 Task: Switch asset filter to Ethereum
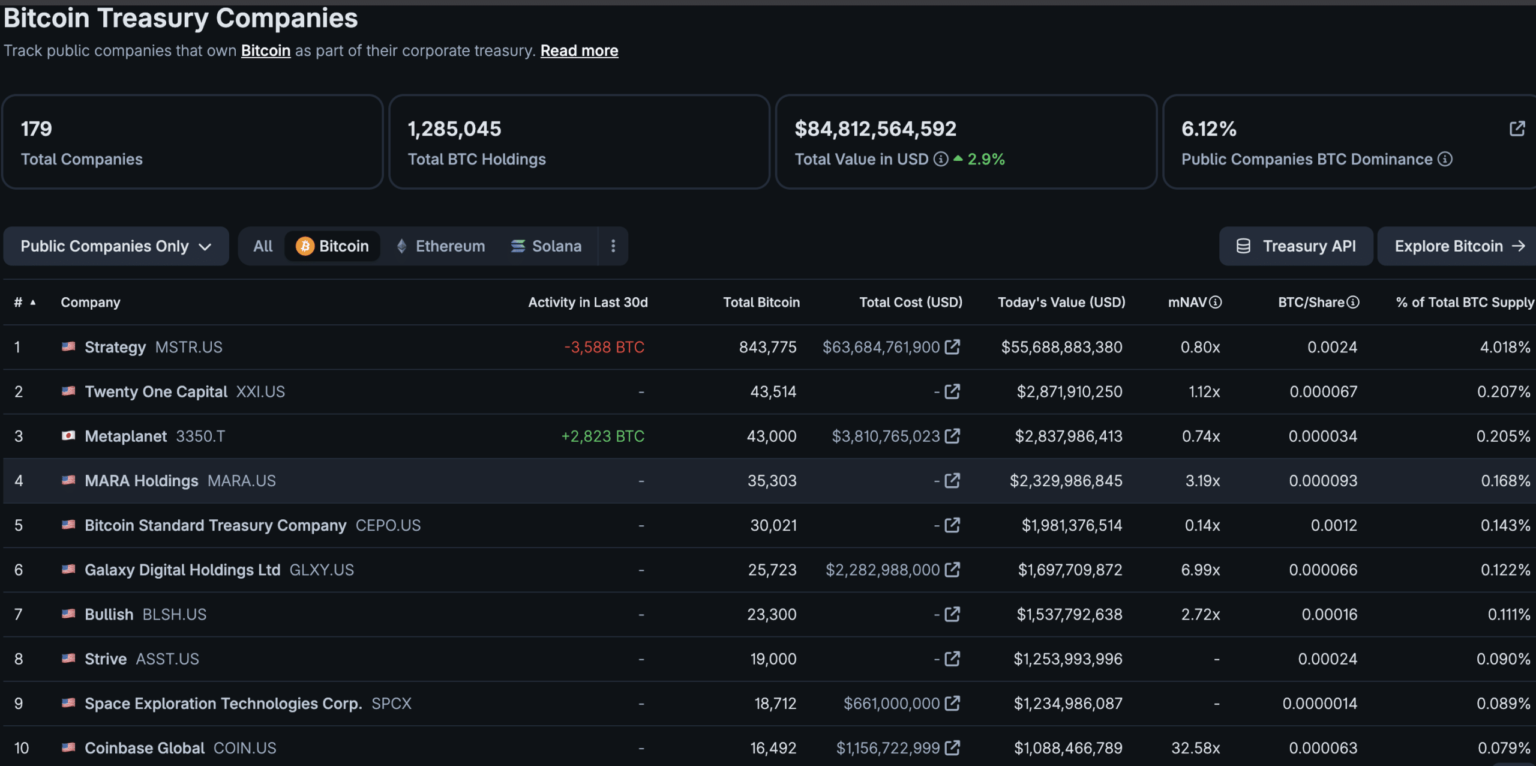click(x=440, y=246)
